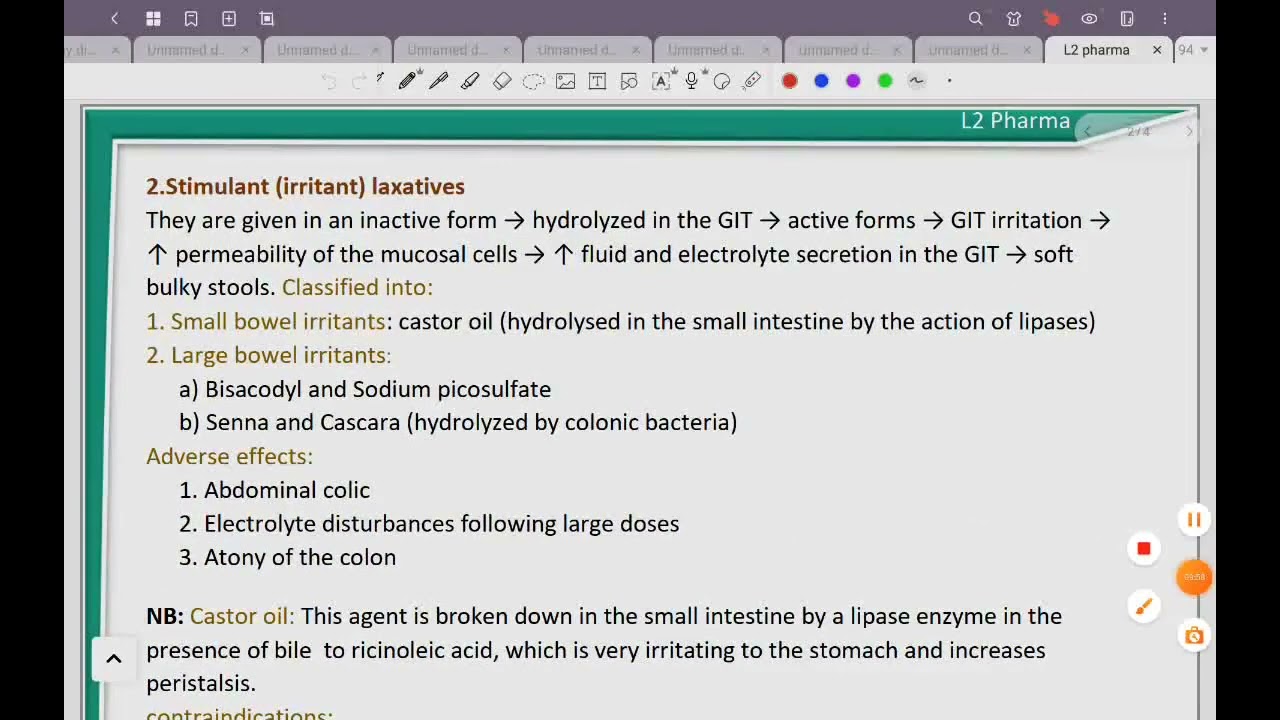1280x720 pixels.
Task: Pick the purple pen color
Action: click(x=853, y=81)
